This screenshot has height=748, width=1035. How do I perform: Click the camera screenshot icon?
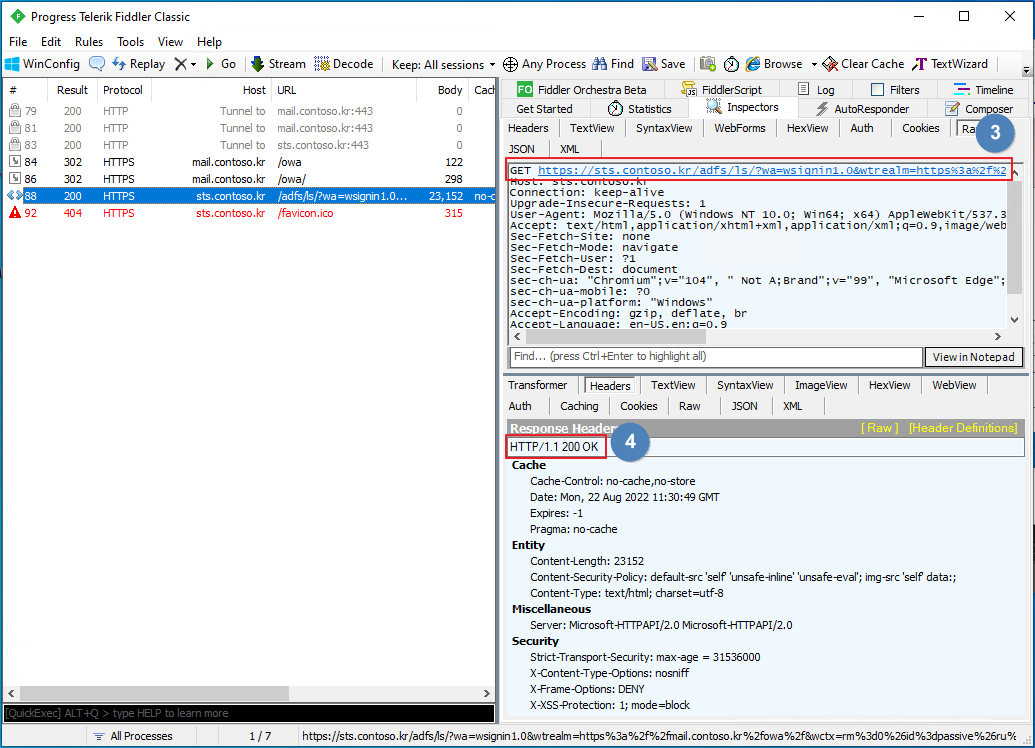point(708,64)
